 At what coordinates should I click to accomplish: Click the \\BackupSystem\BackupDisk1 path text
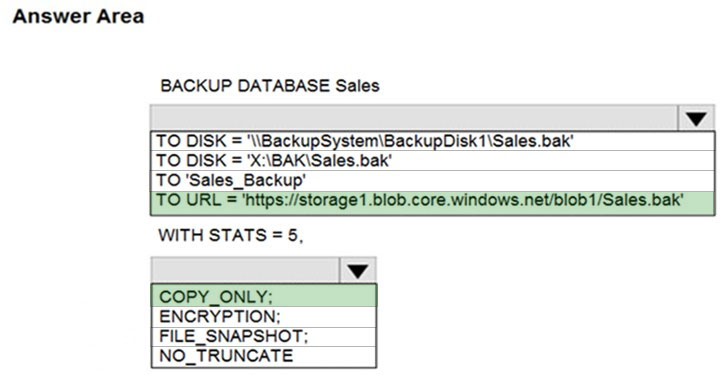pyautogui.click(x=369, y=141)
